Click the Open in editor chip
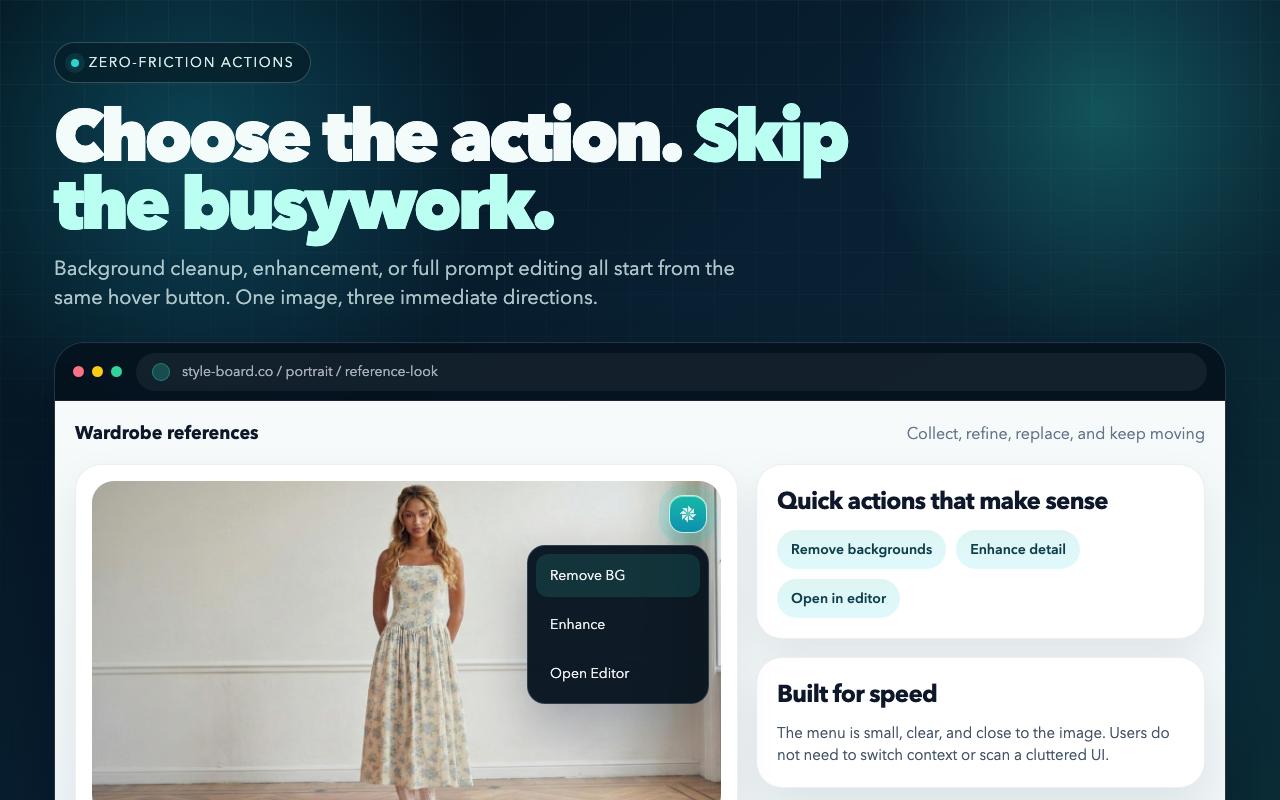This screenshot has width=1280, height=800. (838, 598)
